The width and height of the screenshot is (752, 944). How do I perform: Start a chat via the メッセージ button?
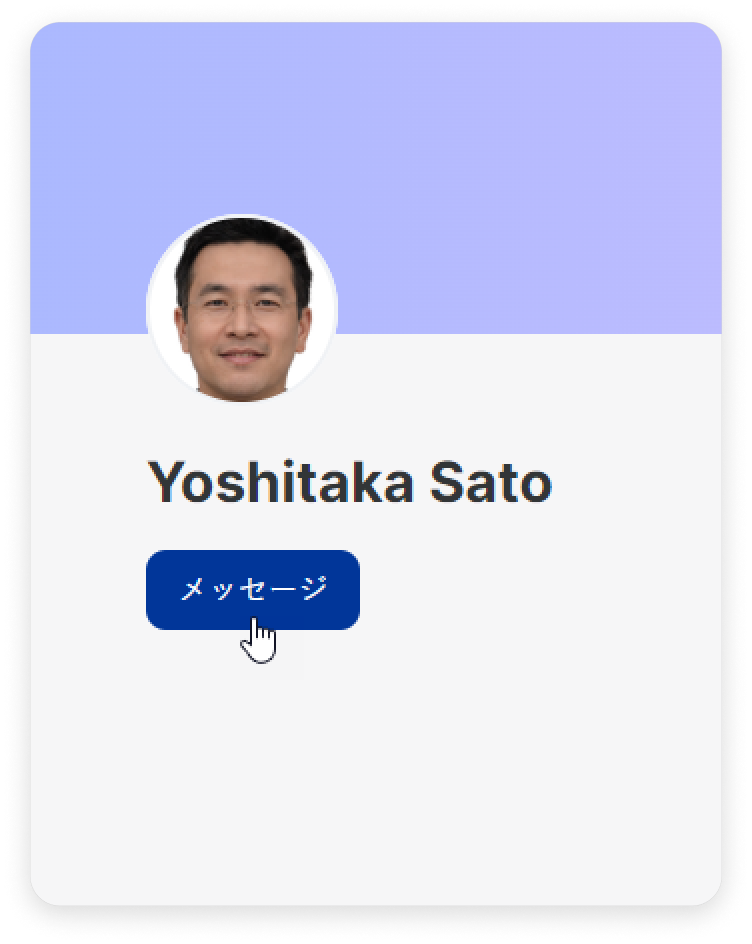(253, 589)
